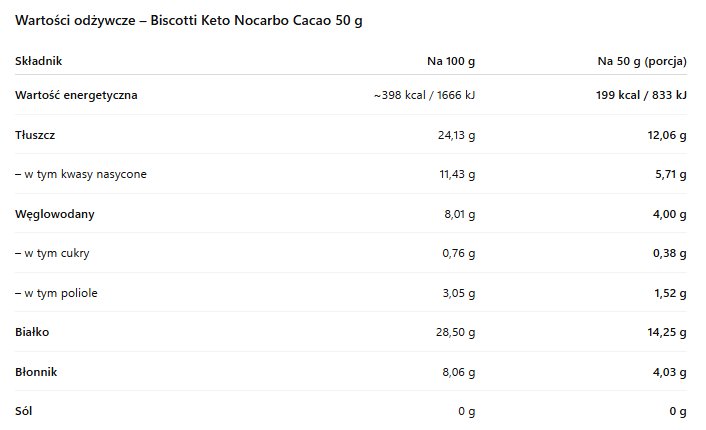Click the 'Białko' row label
Image resolution: width=706 pixels, height=430 pixels.
(x=33, y=332)
